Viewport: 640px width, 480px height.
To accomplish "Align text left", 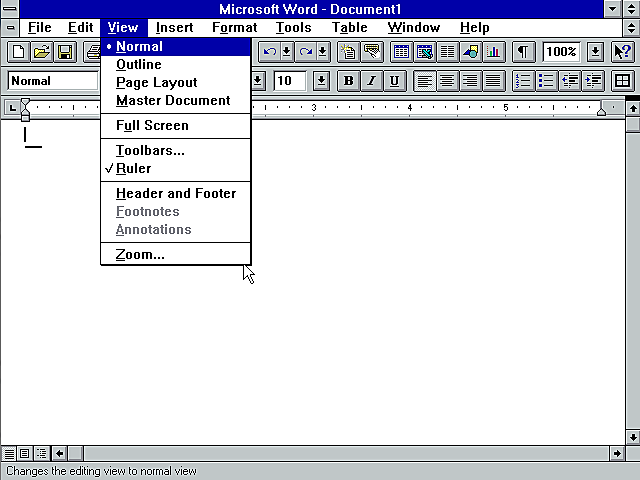I will pos(424,81).
